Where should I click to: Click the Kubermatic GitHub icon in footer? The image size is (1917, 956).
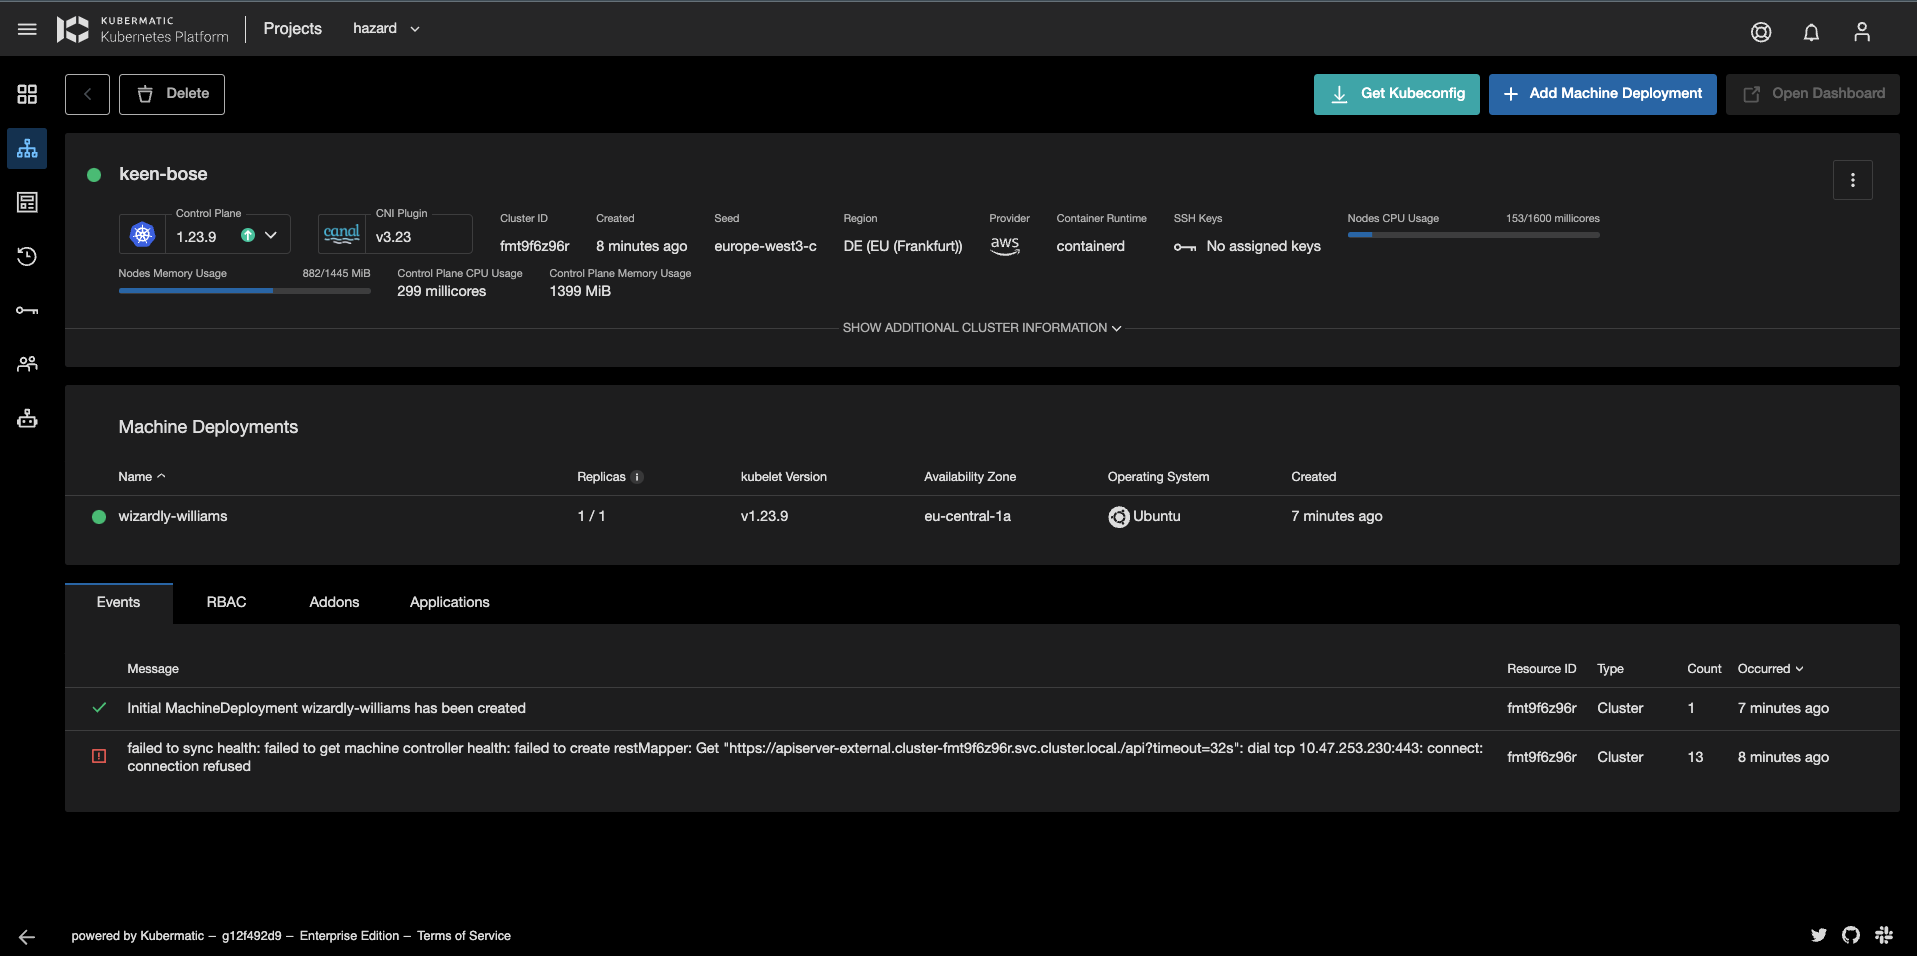(1851, 935)
